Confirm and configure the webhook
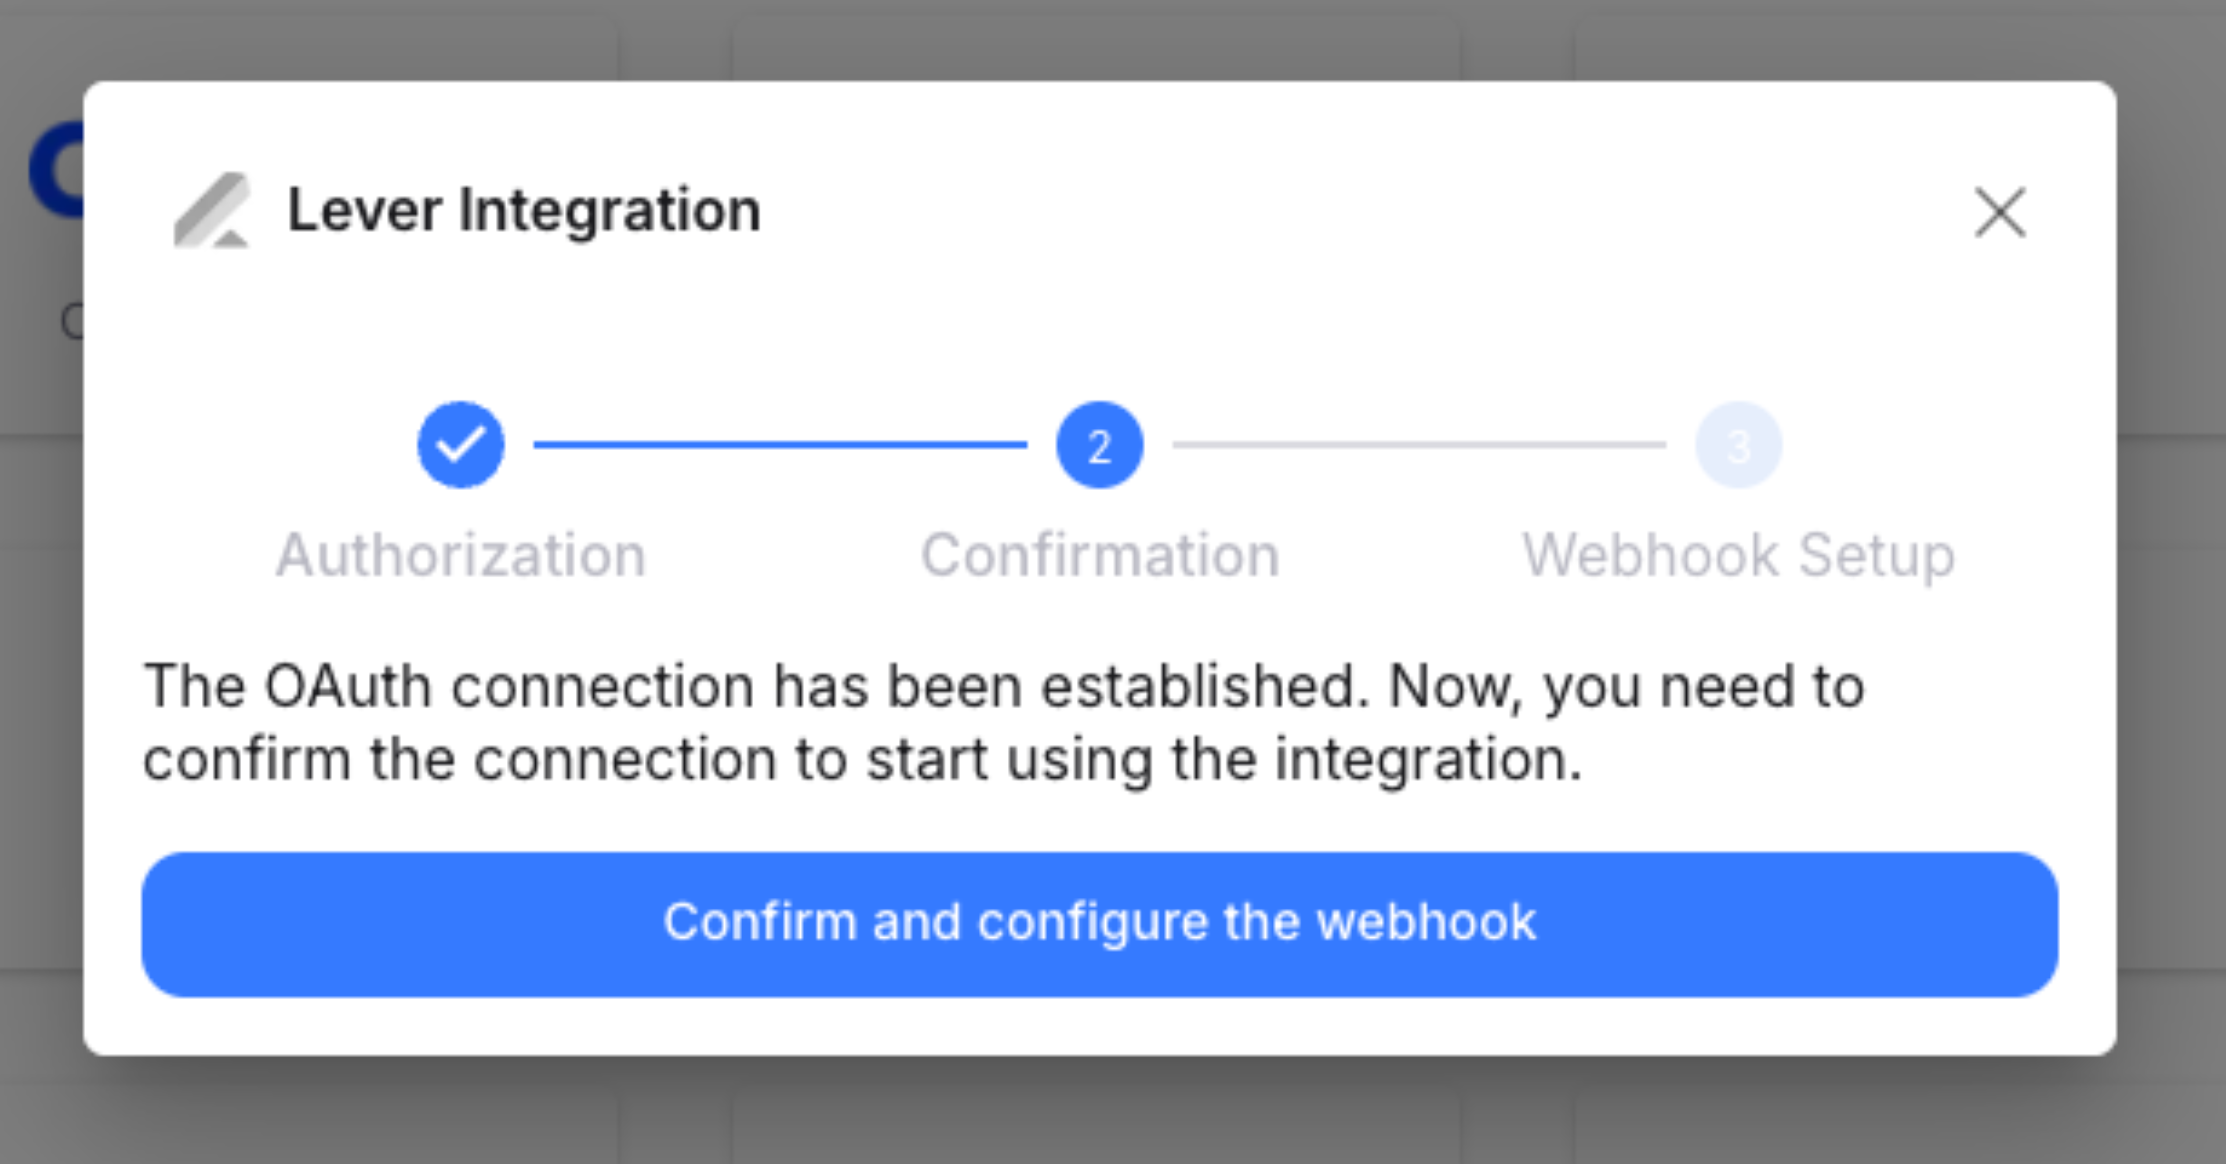The image size is (2226, 1164). pos(1100,924)
